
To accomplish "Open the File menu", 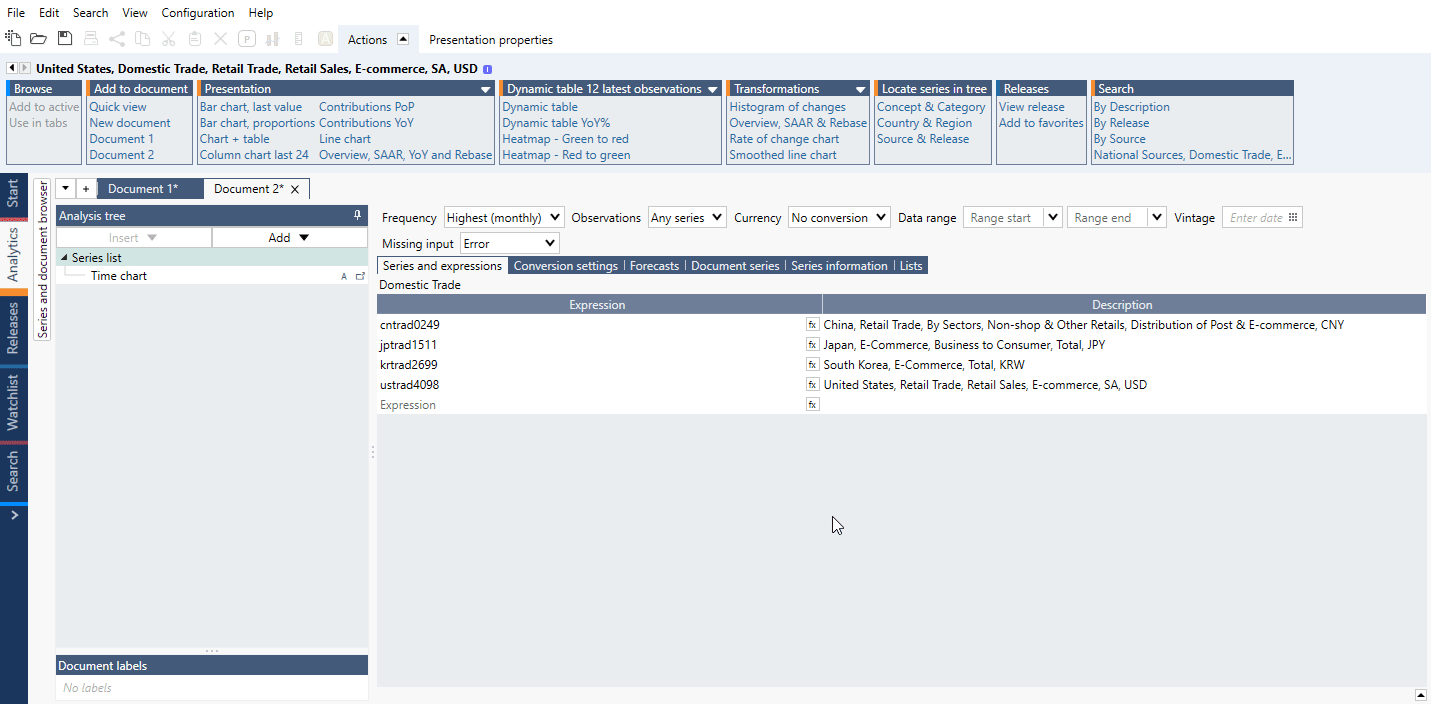I will (x=16, y=13).
